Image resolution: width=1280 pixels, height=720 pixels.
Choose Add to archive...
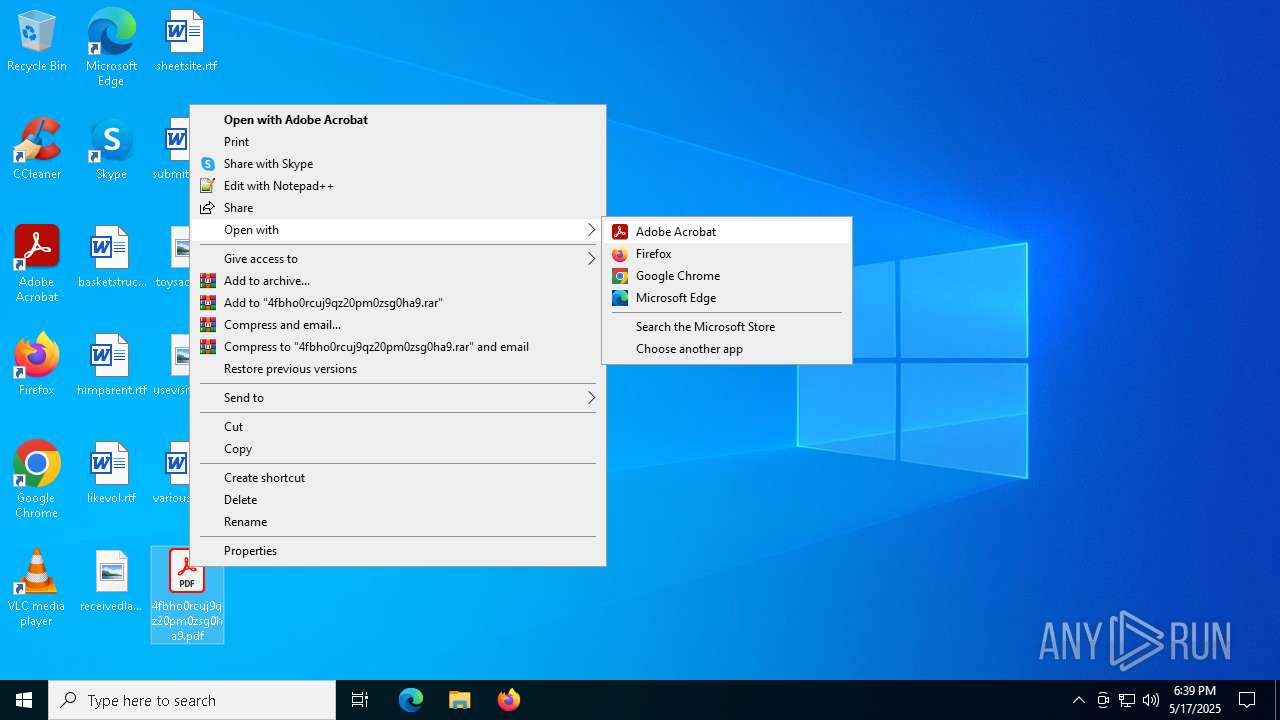398,281
